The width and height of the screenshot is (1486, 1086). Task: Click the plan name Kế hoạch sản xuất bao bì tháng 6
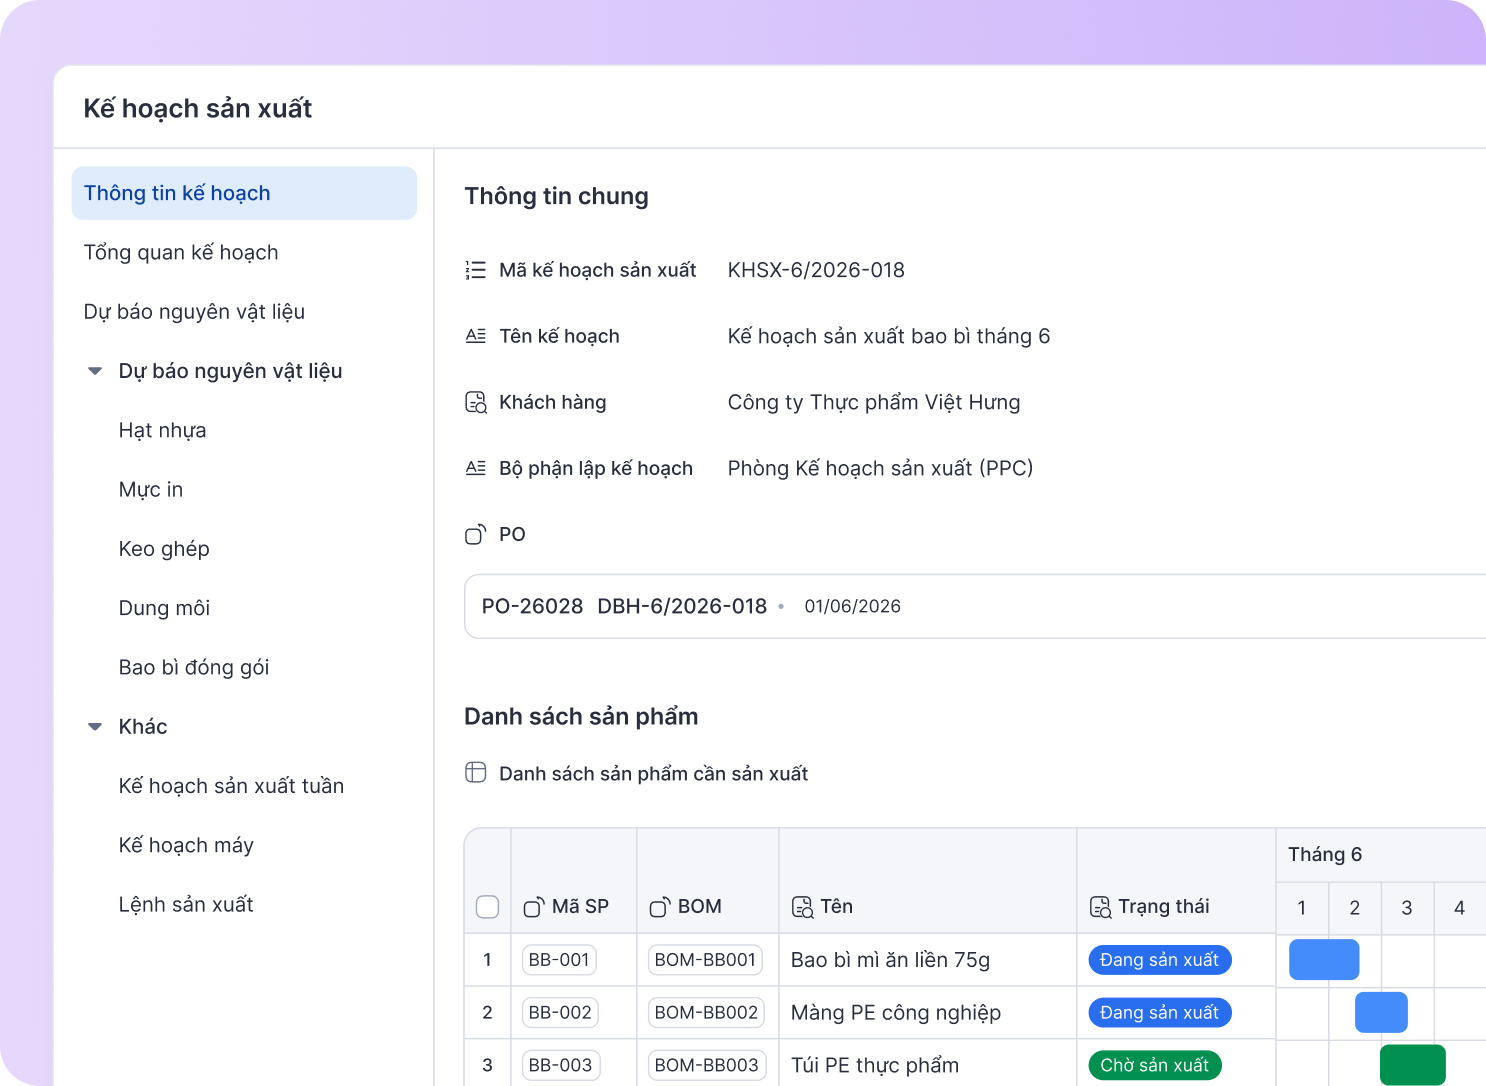pyautogui.click(x=889, y=336)
